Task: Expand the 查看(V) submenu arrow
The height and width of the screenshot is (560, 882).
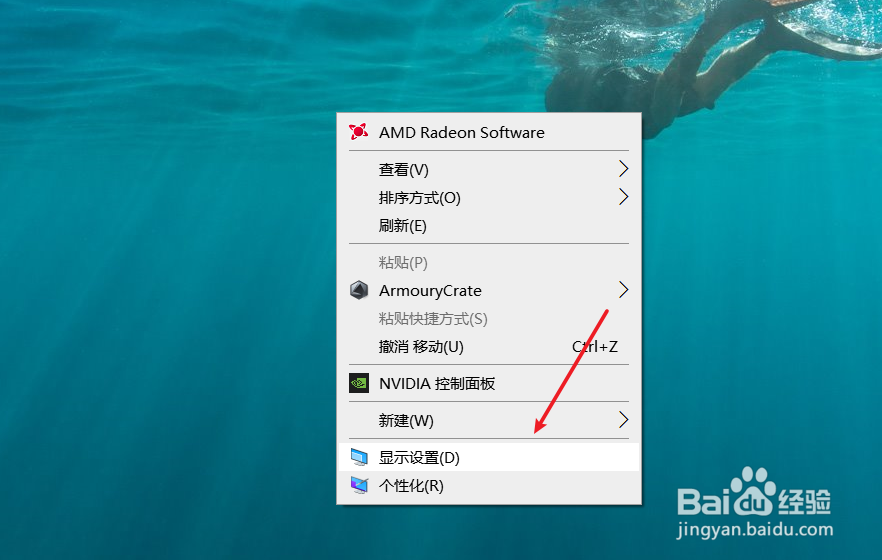Action: (x=623, y=169)
